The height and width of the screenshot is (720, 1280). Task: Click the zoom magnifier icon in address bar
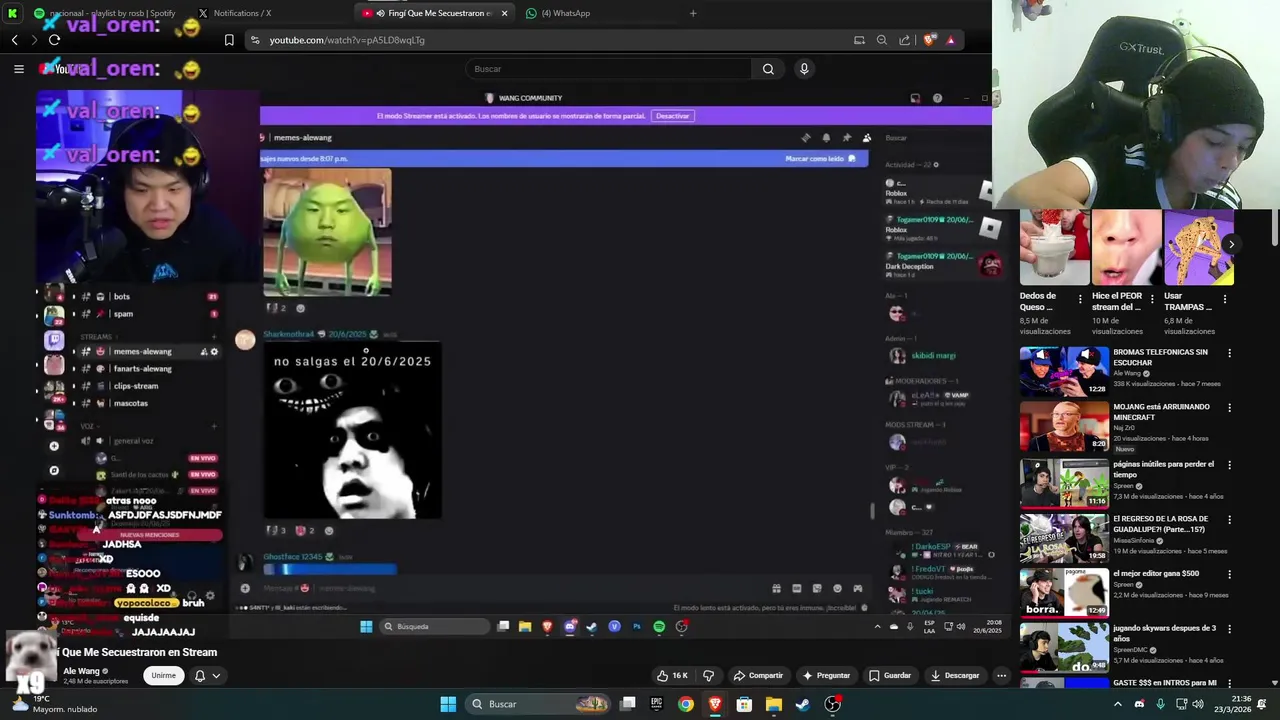(881, 40)
